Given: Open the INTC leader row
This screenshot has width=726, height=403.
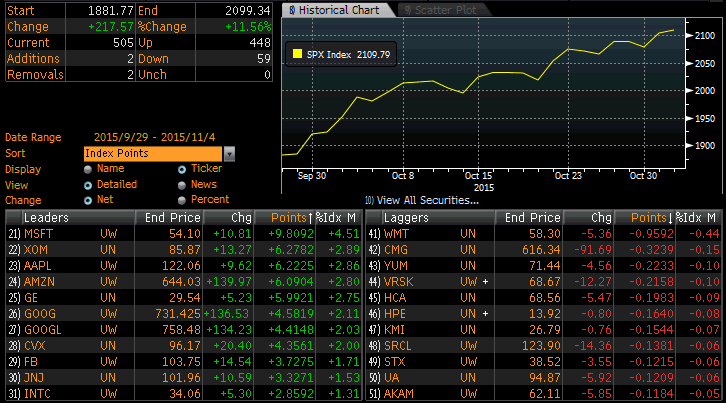Looking at the screenshot, I should [184, 393].
